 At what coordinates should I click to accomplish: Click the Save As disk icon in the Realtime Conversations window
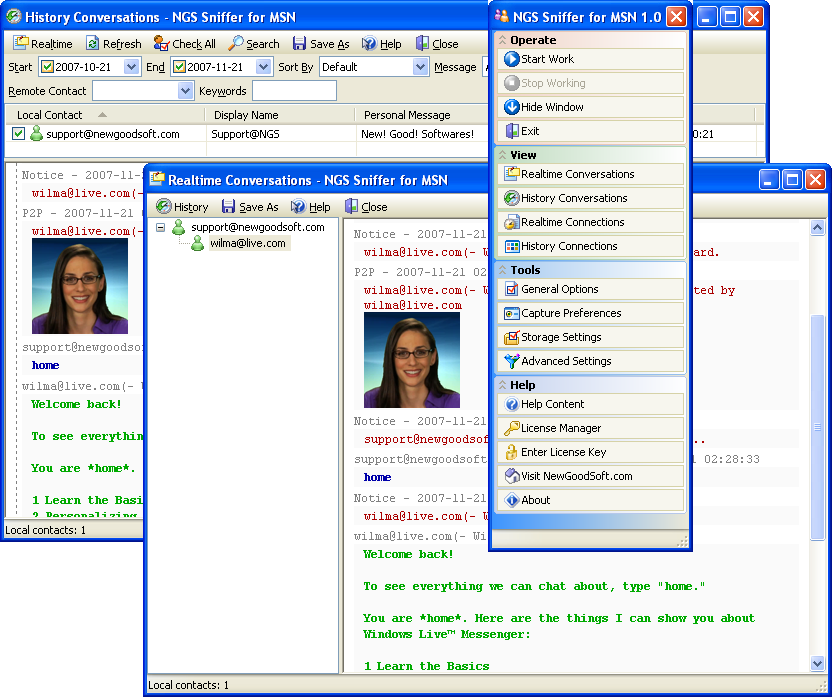(228, 206)
